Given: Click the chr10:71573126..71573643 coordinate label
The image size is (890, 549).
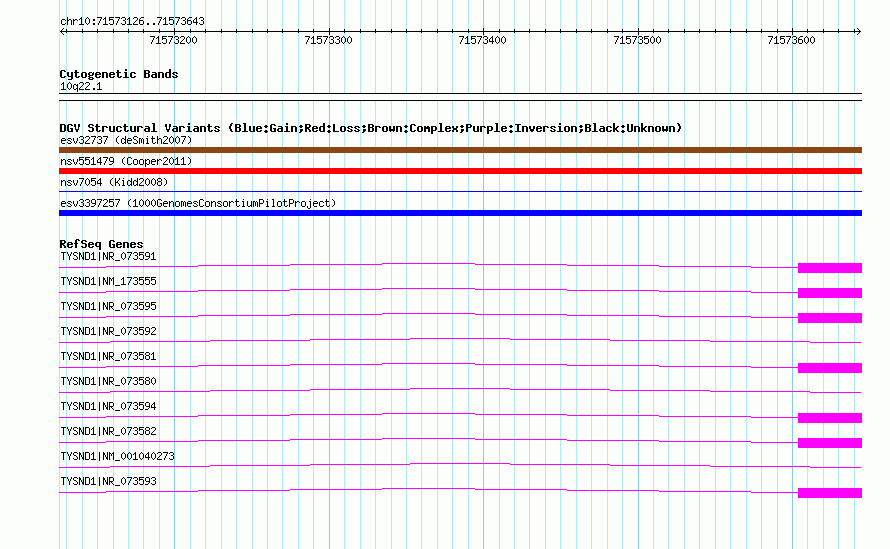Looking at the screenshot, I should pos(132,22).
